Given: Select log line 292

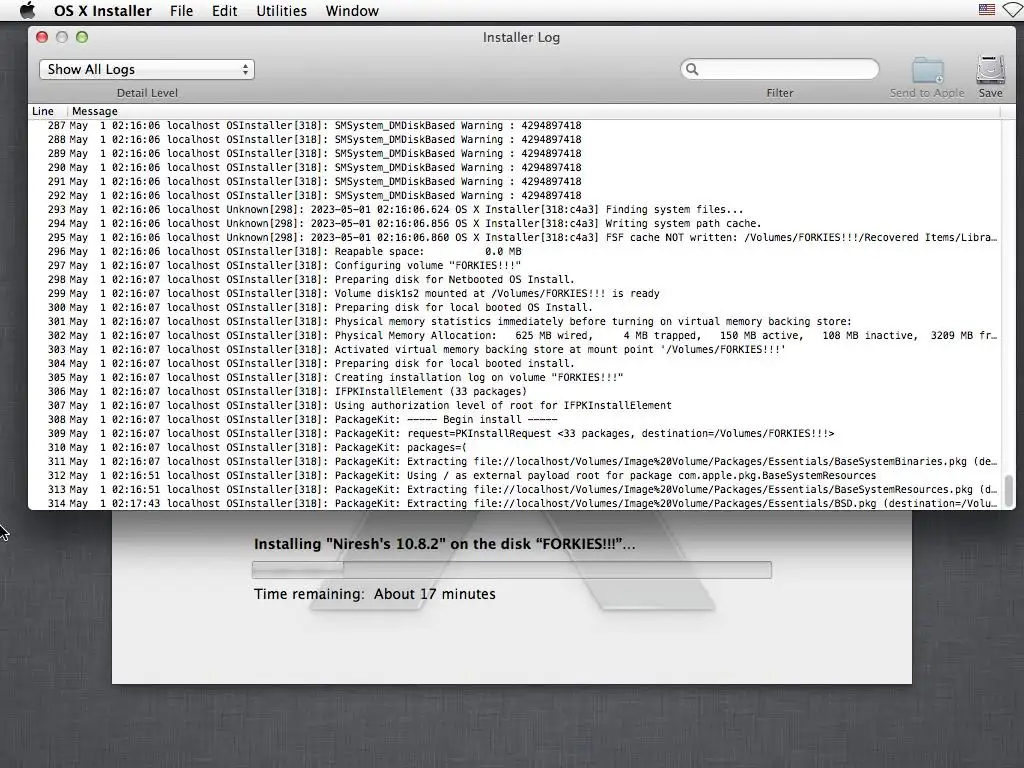Looking at the screenshot, I should [514, 195].
